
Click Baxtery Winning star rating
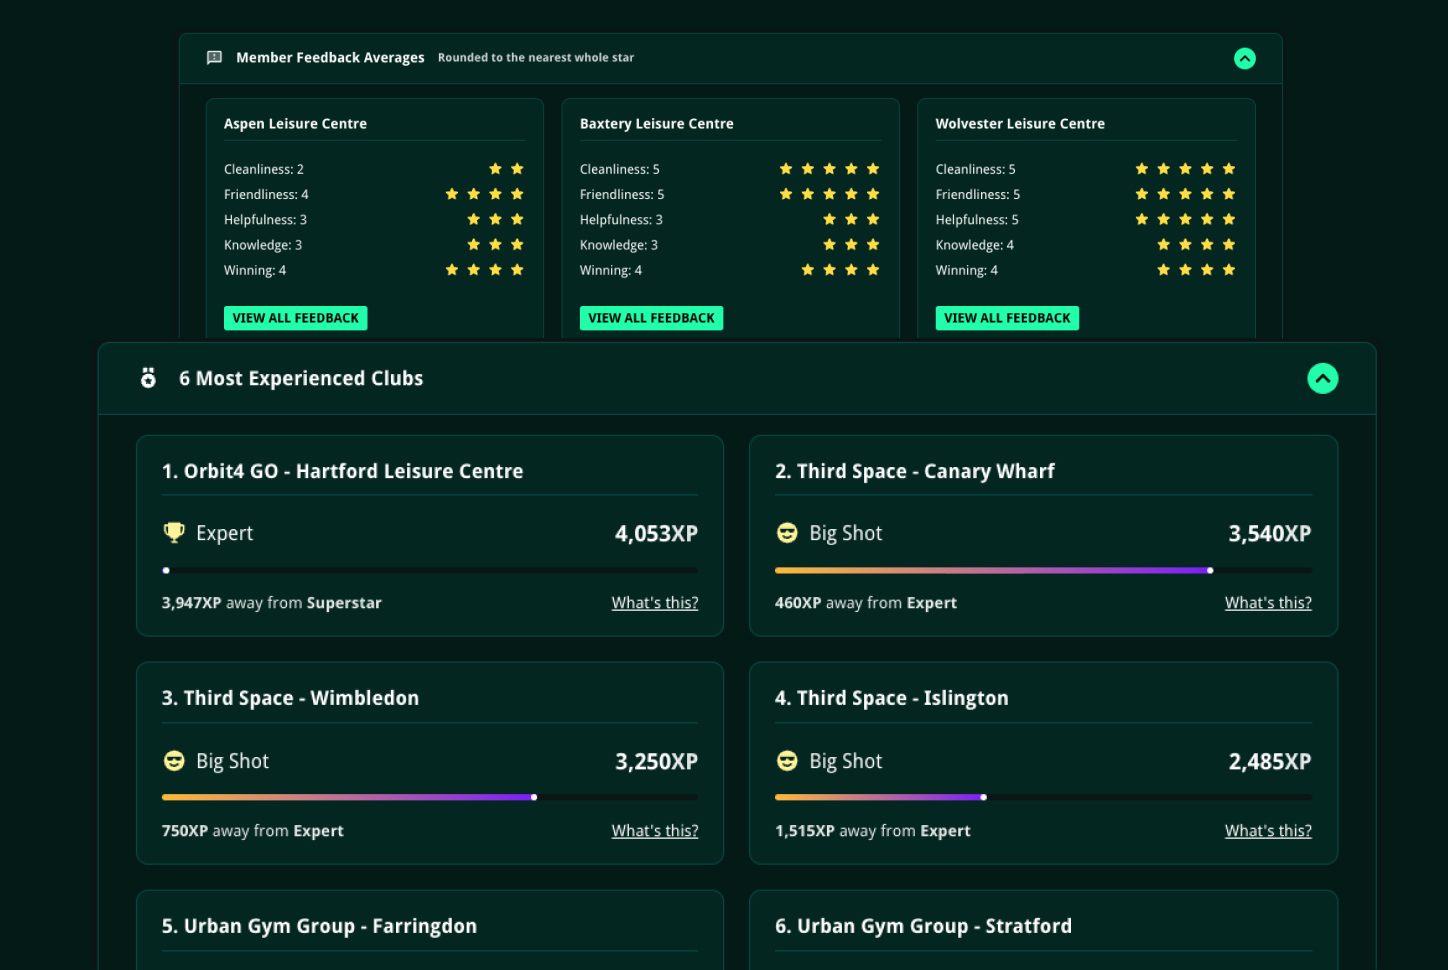point(840,270)
